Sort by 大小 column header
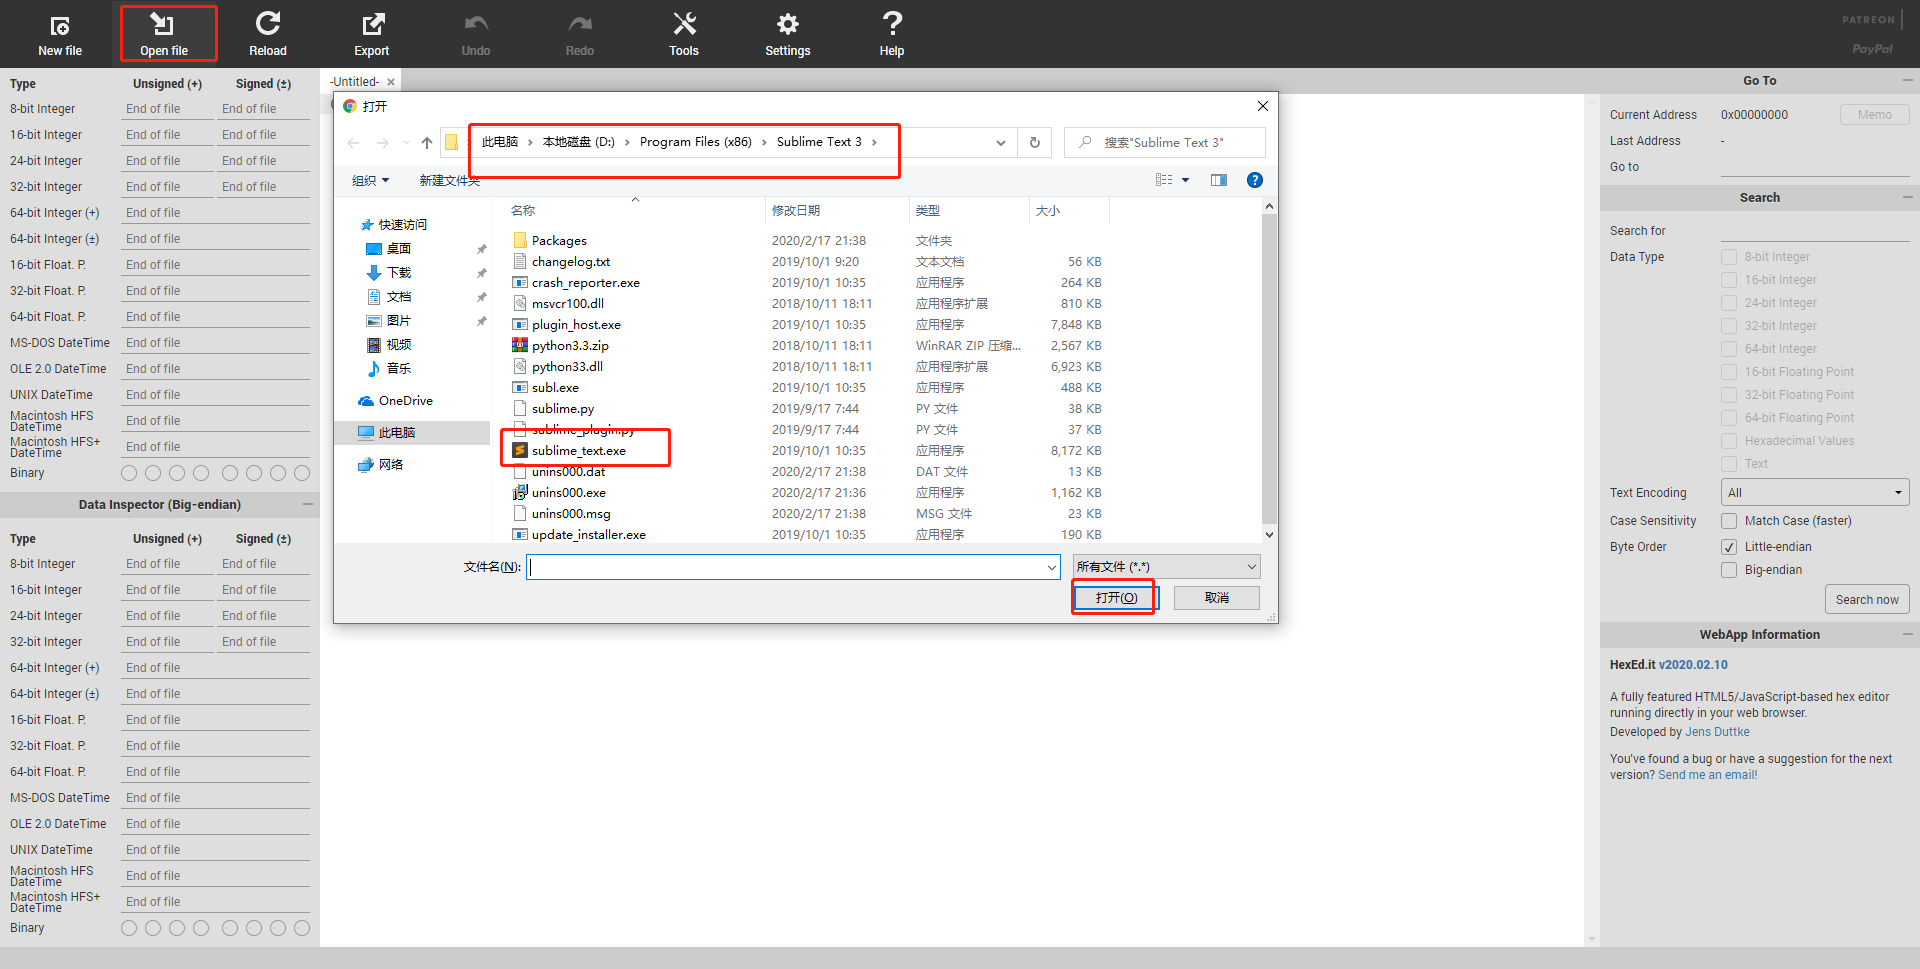1920x969 pixels. point(1048,211)
